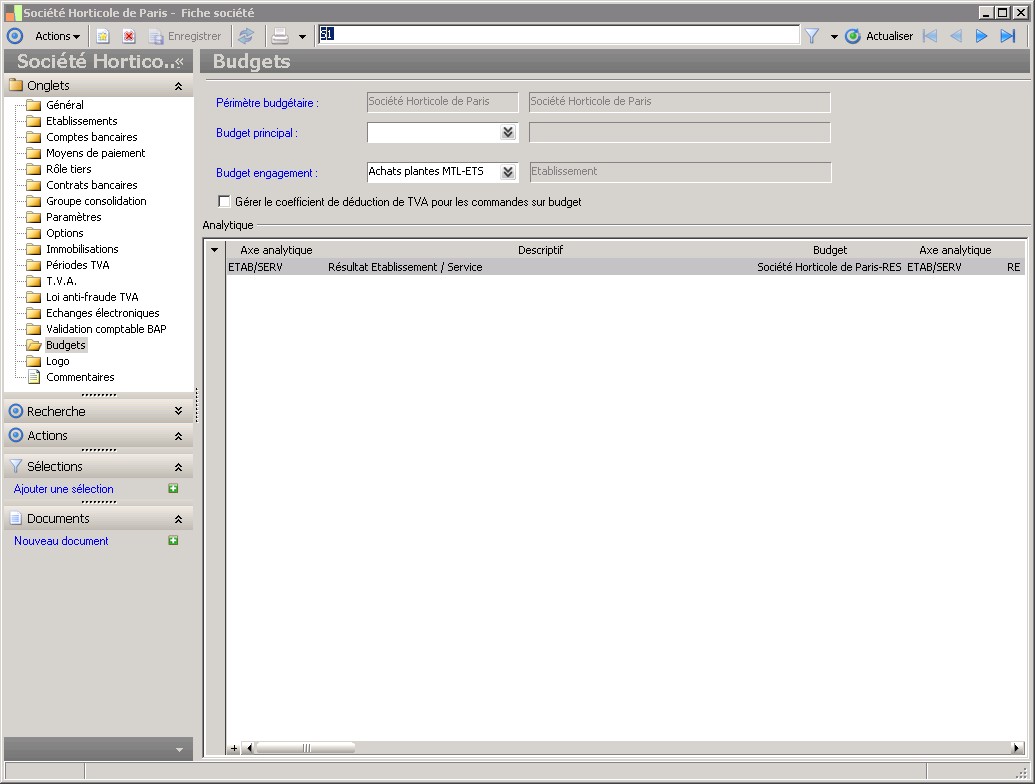This screenshot has width=1035, height=784.
Task: Open the Paramètres folder
Action: pyautogui.click(x=74, y=217)
